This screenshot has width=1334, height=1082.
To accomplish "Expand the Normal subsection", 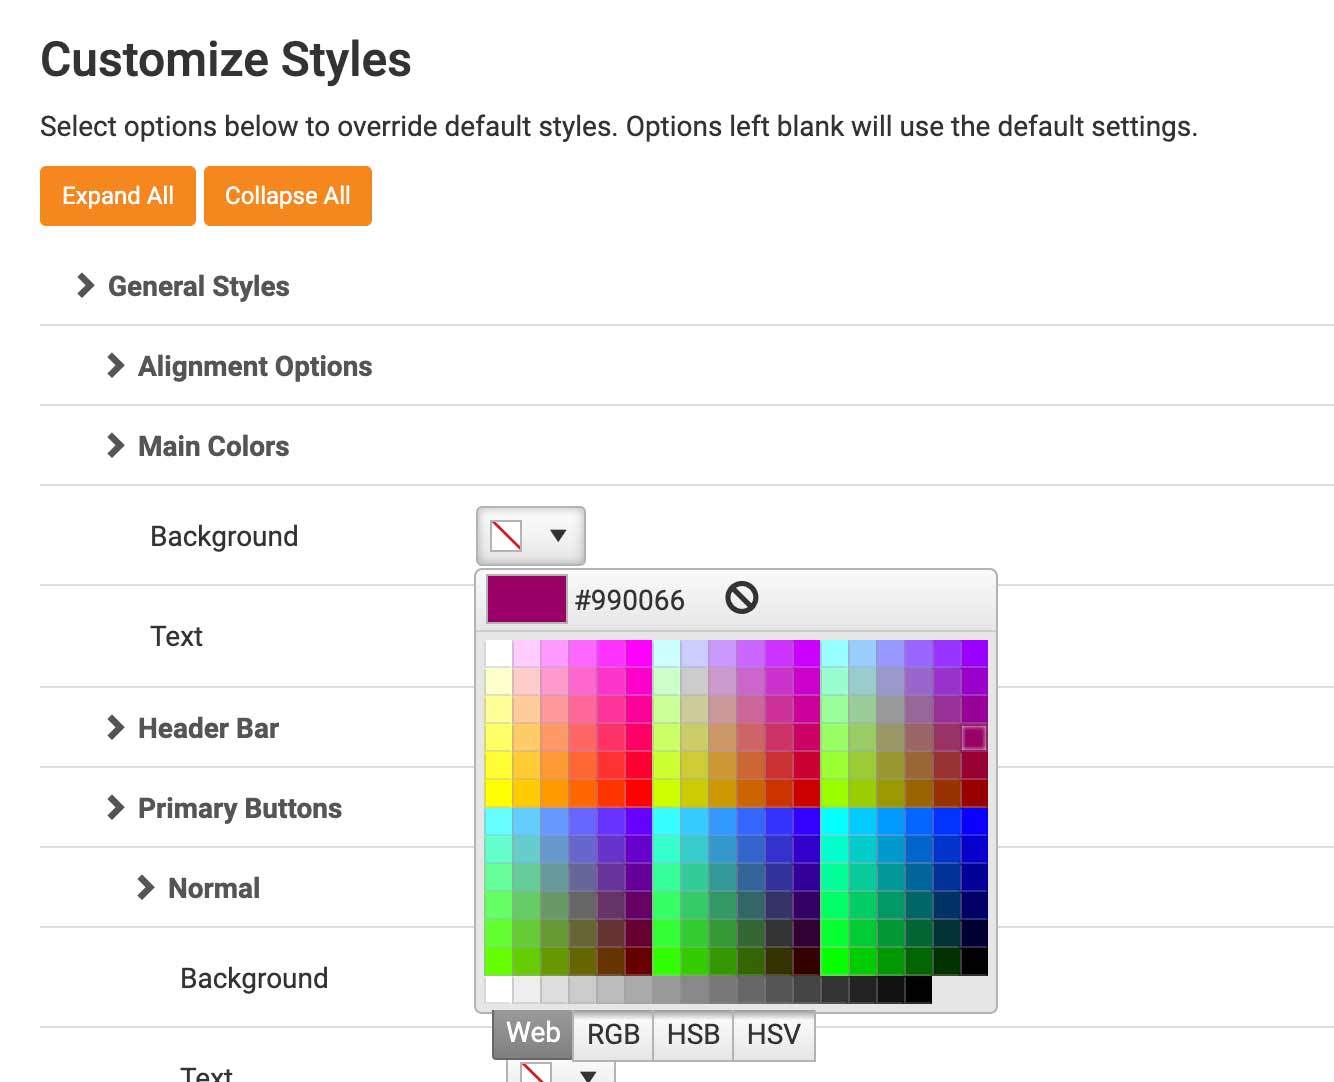I will 213,888.
